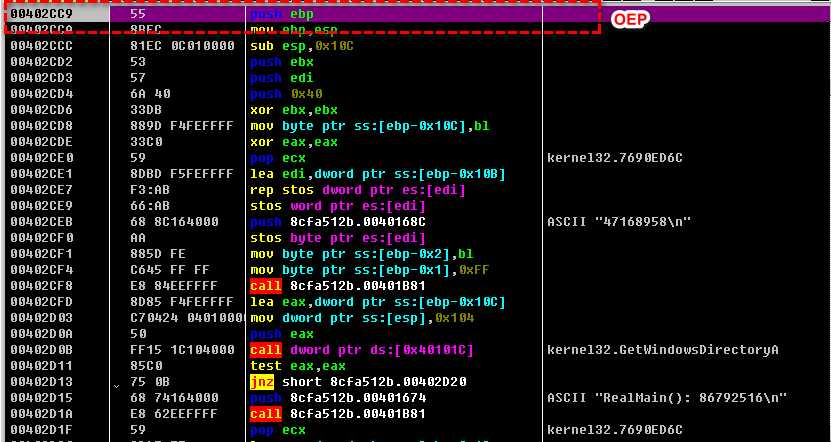The image size is (831, 442).
Task: Select hex bytes 'FF15 1C104000'
Action: pyautogui.click(x=182, y=350)
